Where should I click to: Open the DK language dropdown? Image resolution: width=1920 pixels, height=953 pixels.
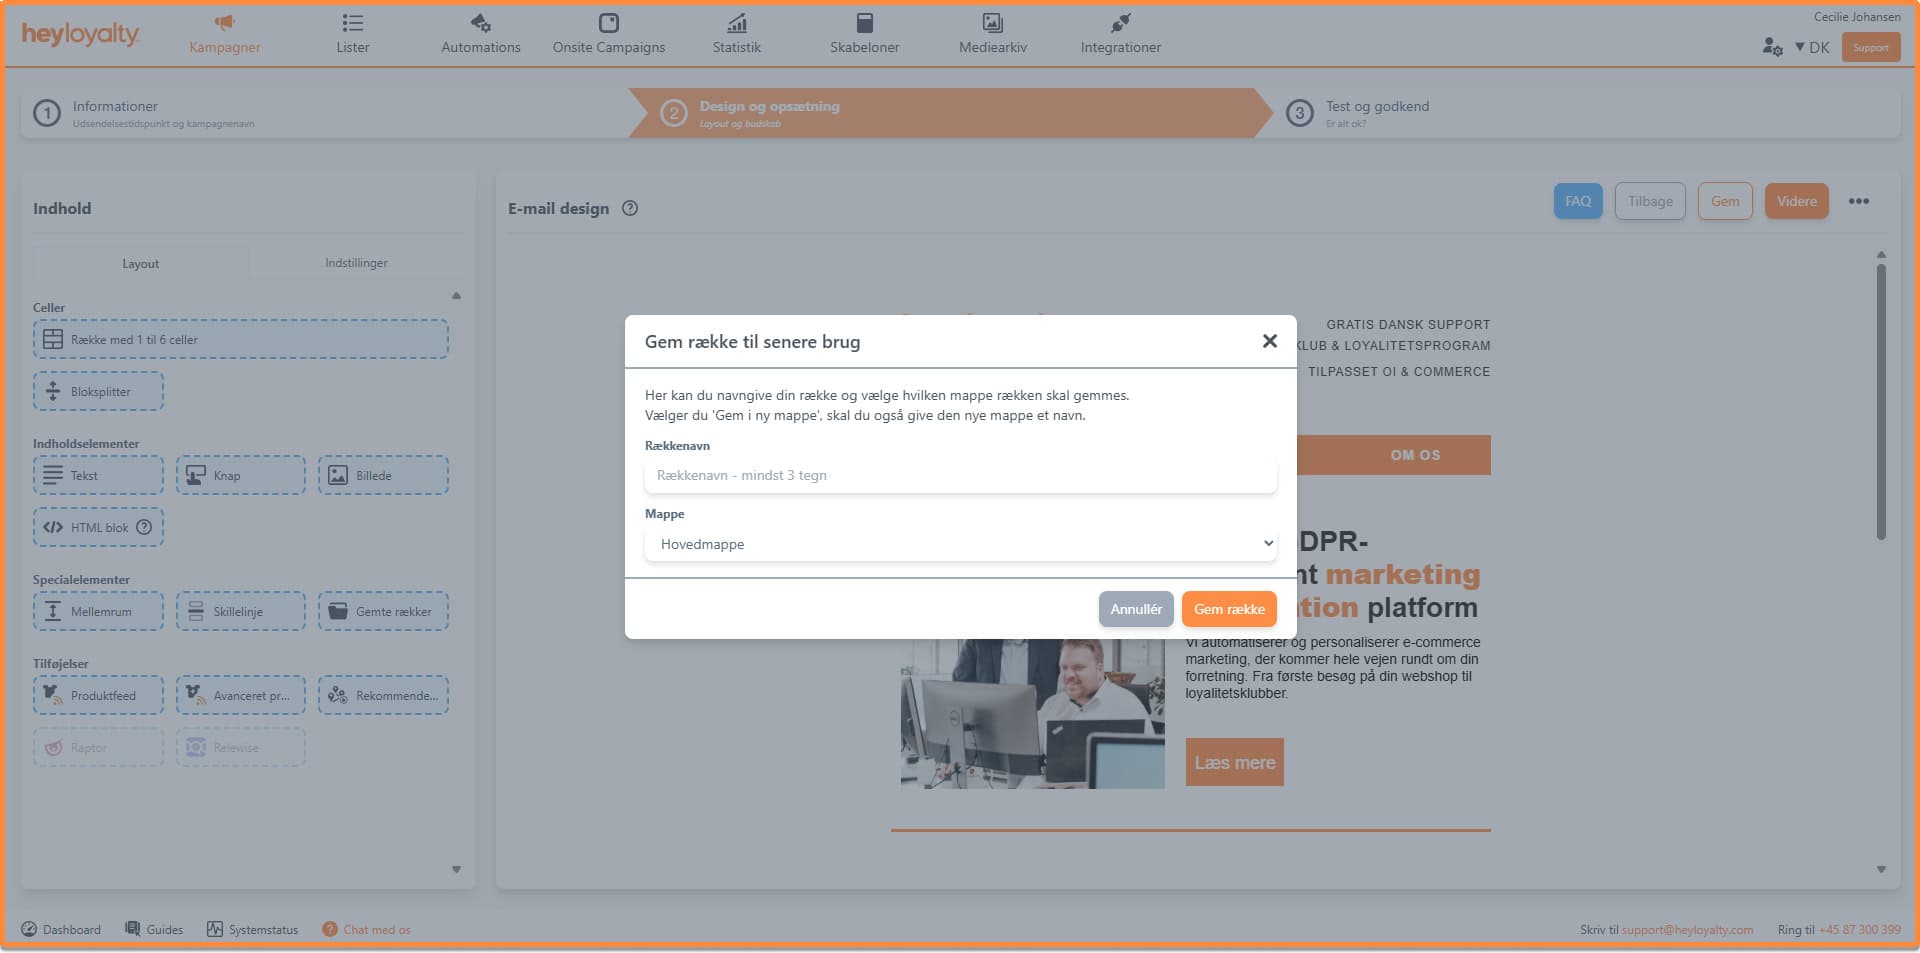(x=1812, y=47)
